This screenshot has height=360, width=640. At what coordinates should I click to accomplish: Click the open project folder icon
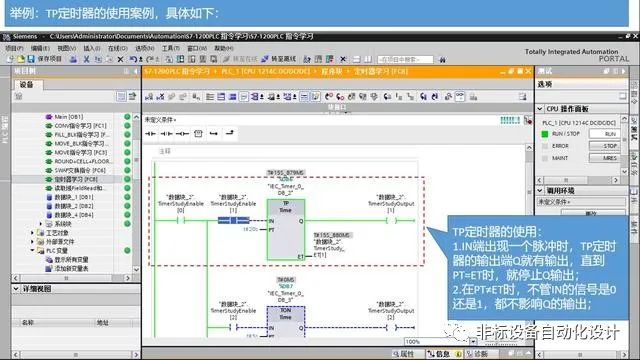point(21,60)
